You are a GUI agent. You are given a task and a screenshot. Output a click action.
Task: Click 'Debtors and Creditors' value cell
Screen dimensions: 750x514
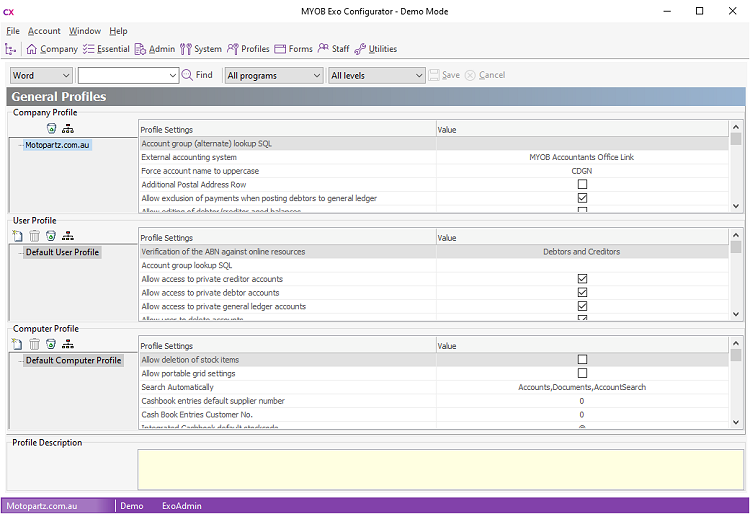pos(582,252)
